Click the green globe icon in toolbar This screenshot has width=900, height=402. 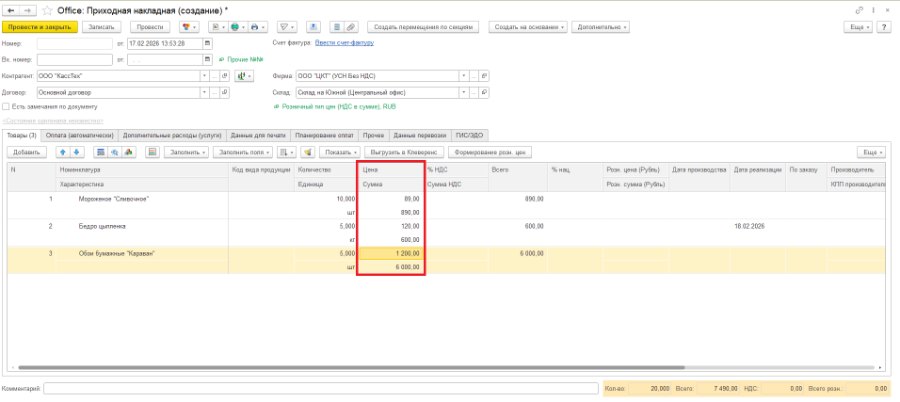click(x=237, y=27)
